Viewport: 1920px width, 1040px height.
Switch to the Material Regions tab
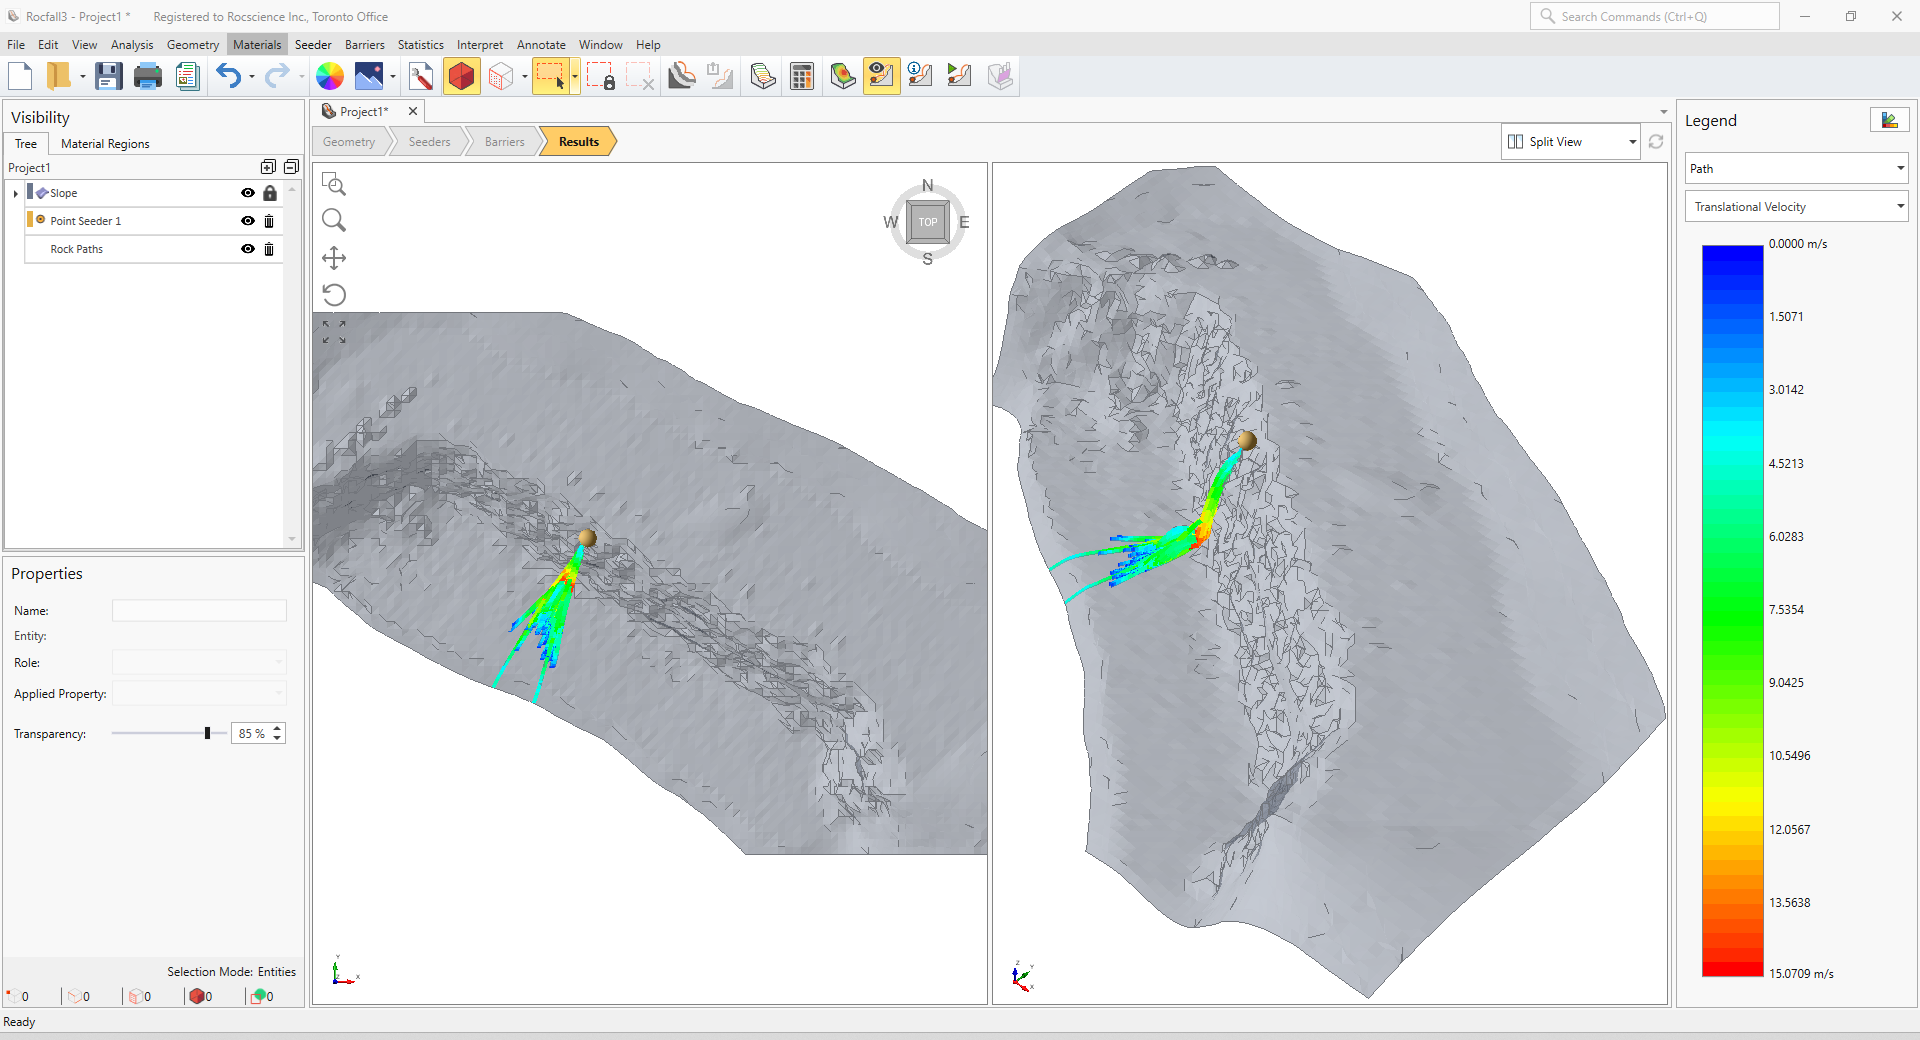pos(105,143)
